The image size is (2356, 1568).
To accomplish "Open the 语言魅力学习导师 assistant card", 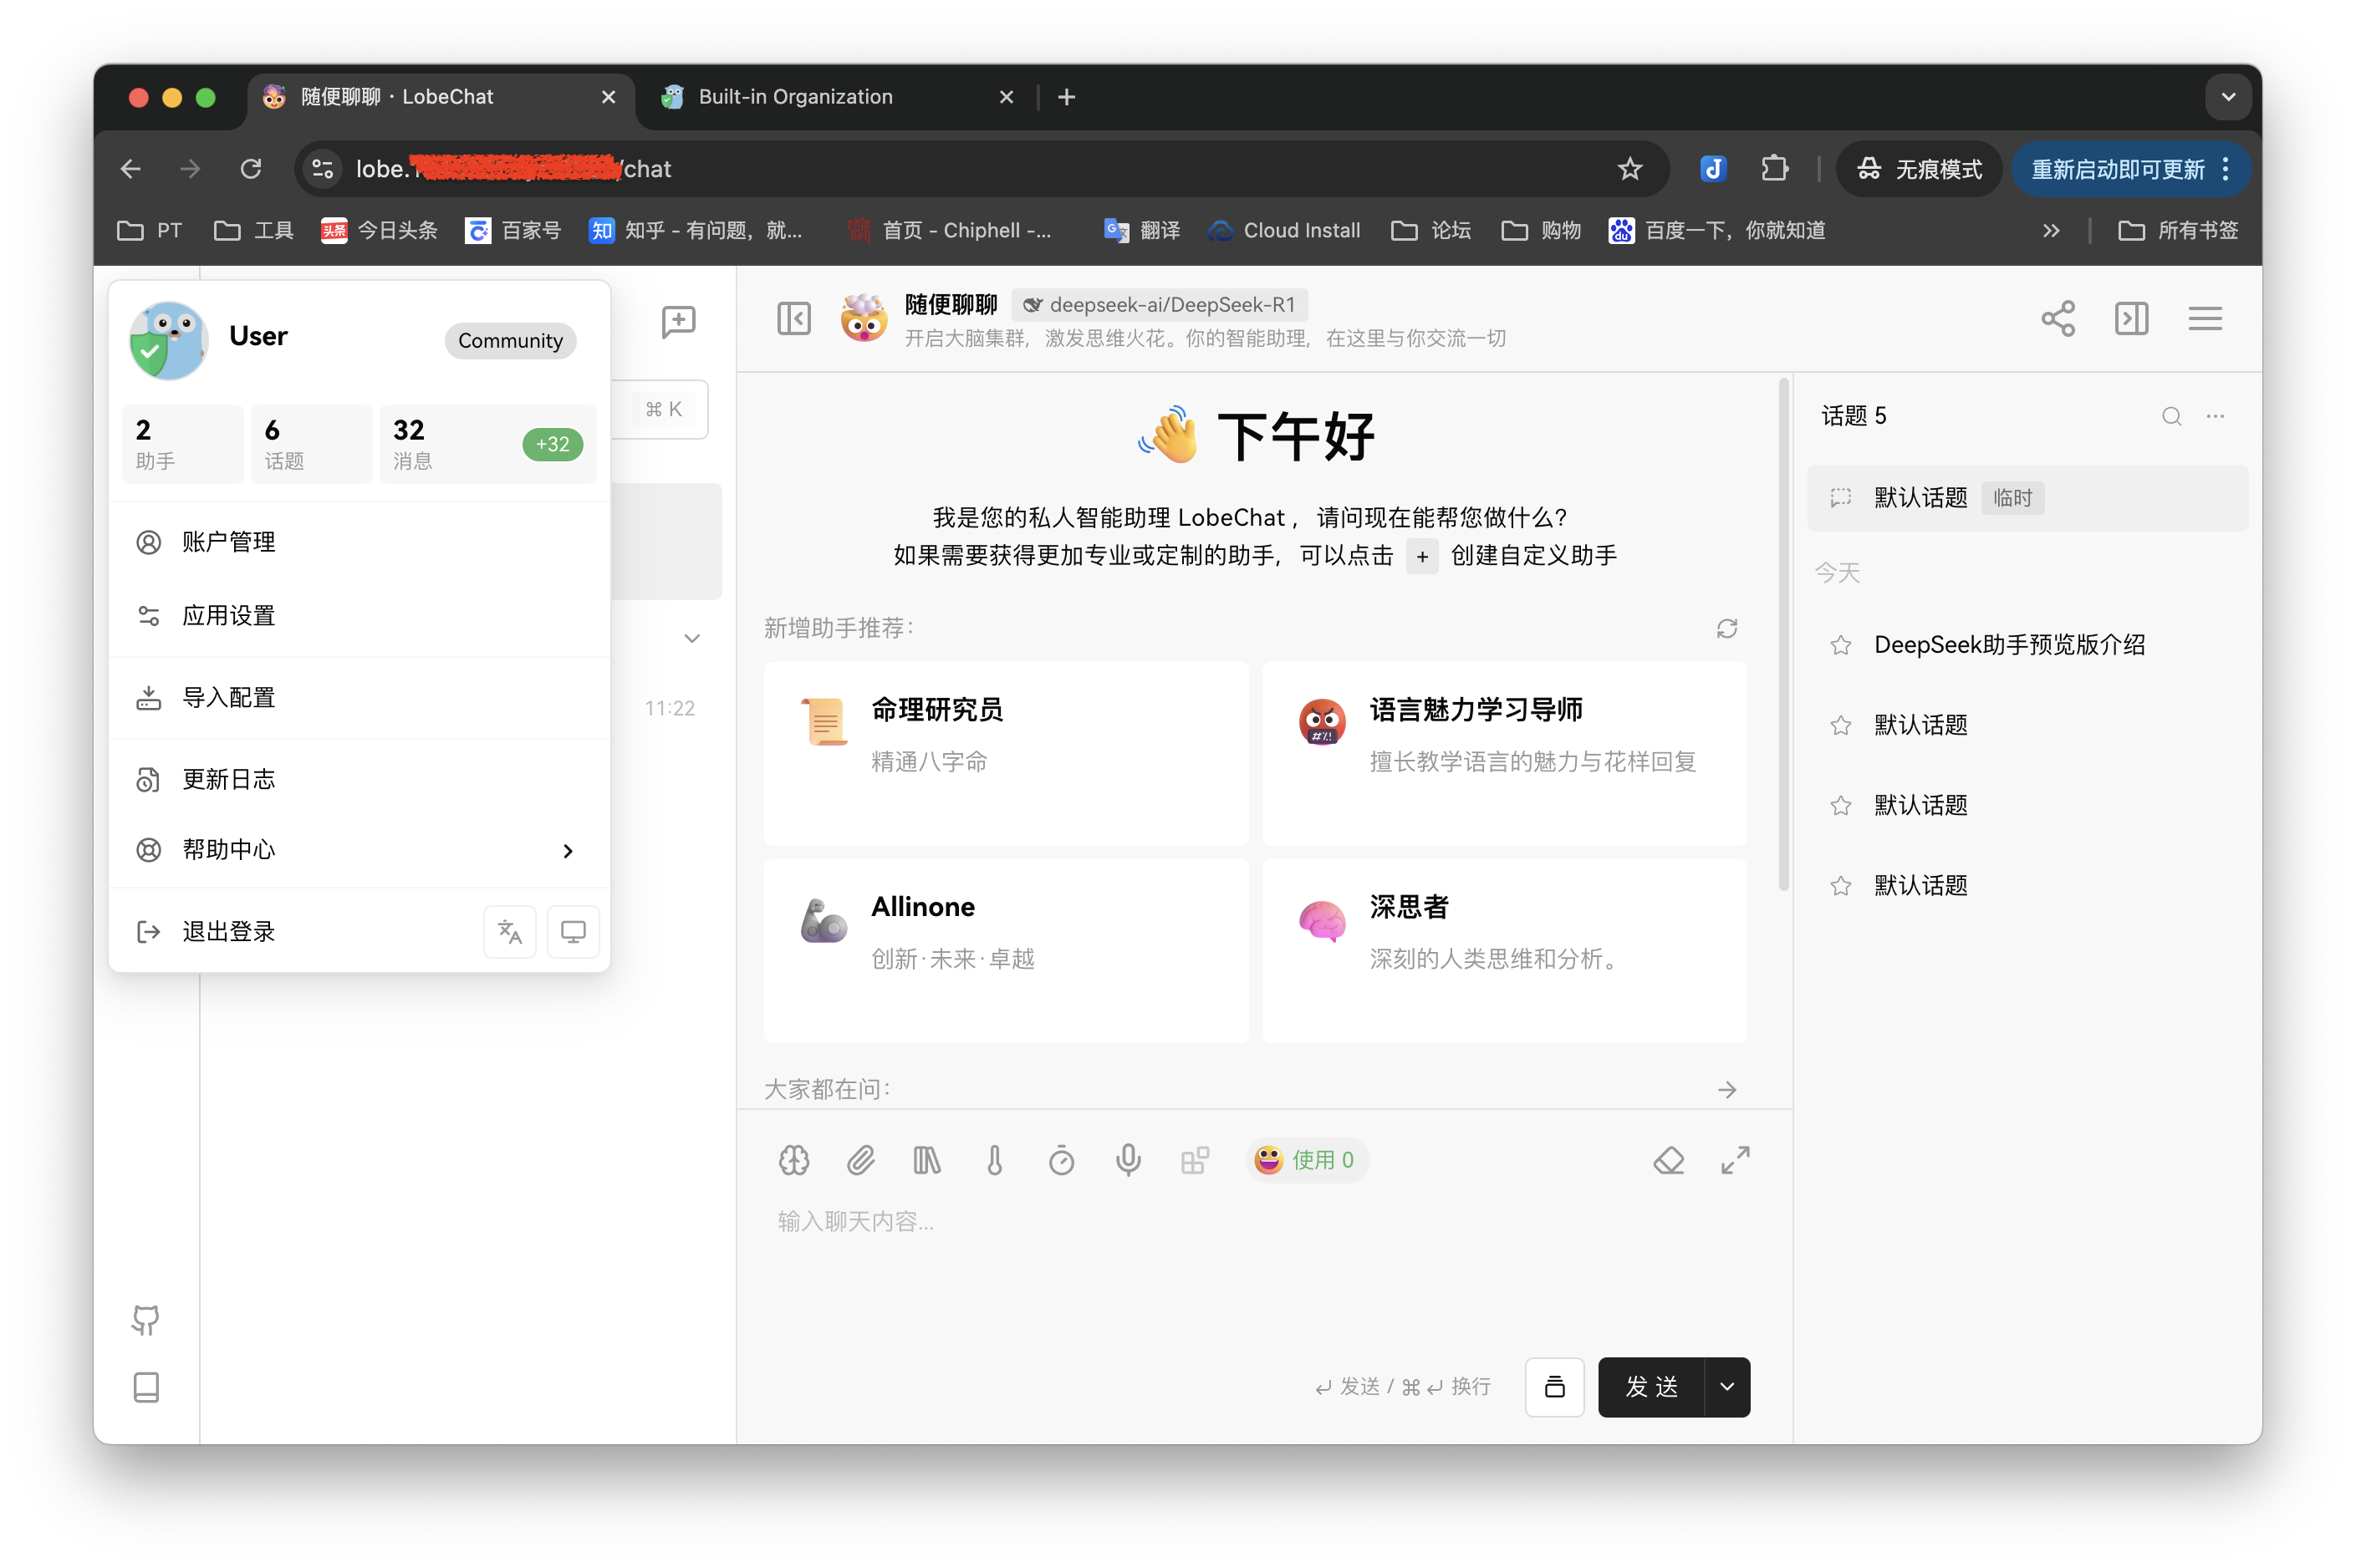I will (x=1504, y=753).
